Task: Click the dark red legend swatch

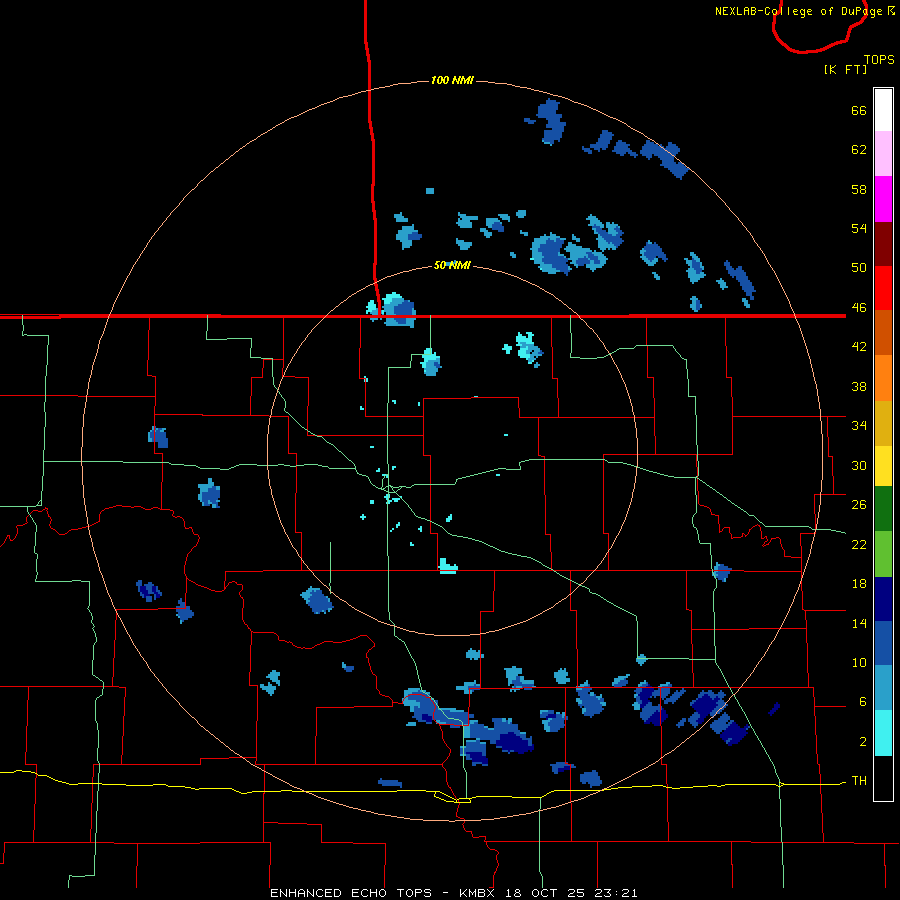Action: (883, 244)
